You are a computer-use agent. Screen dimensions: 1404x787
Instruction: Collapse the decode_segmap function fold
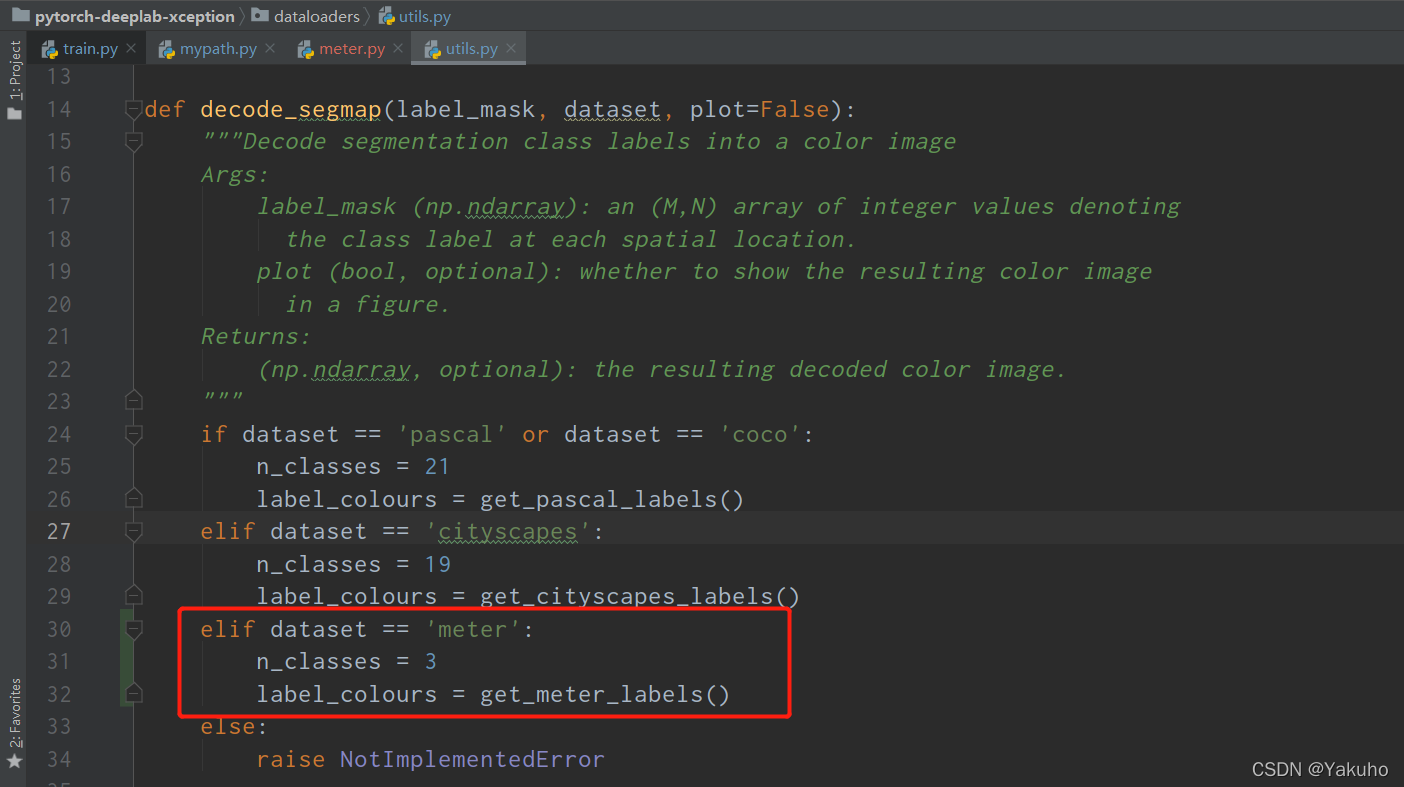(x=133, y=109)
